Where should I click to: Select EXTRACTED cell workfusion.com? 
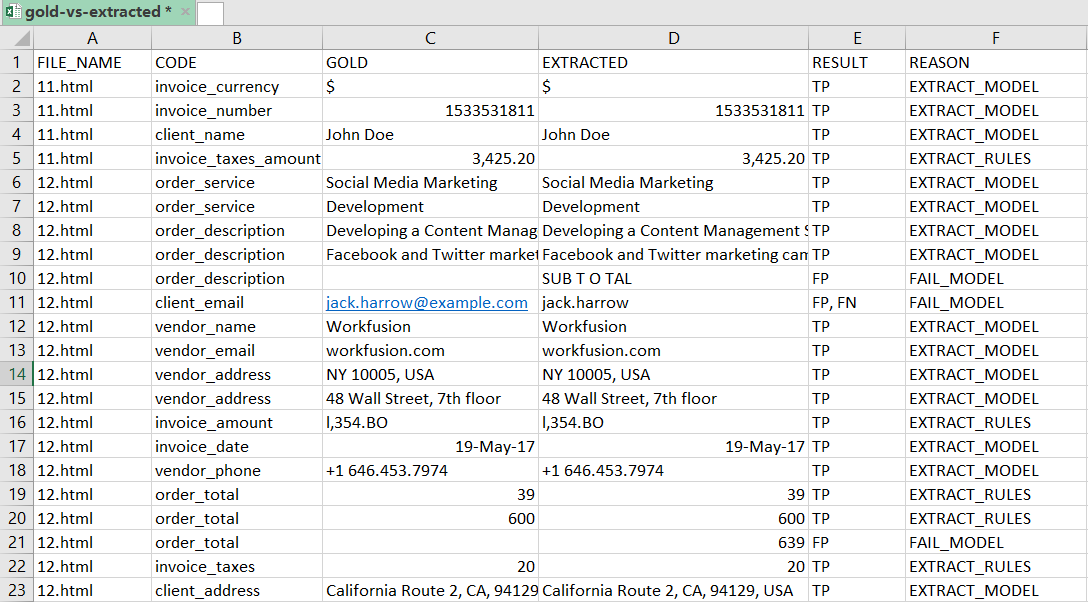coord(673,350)
